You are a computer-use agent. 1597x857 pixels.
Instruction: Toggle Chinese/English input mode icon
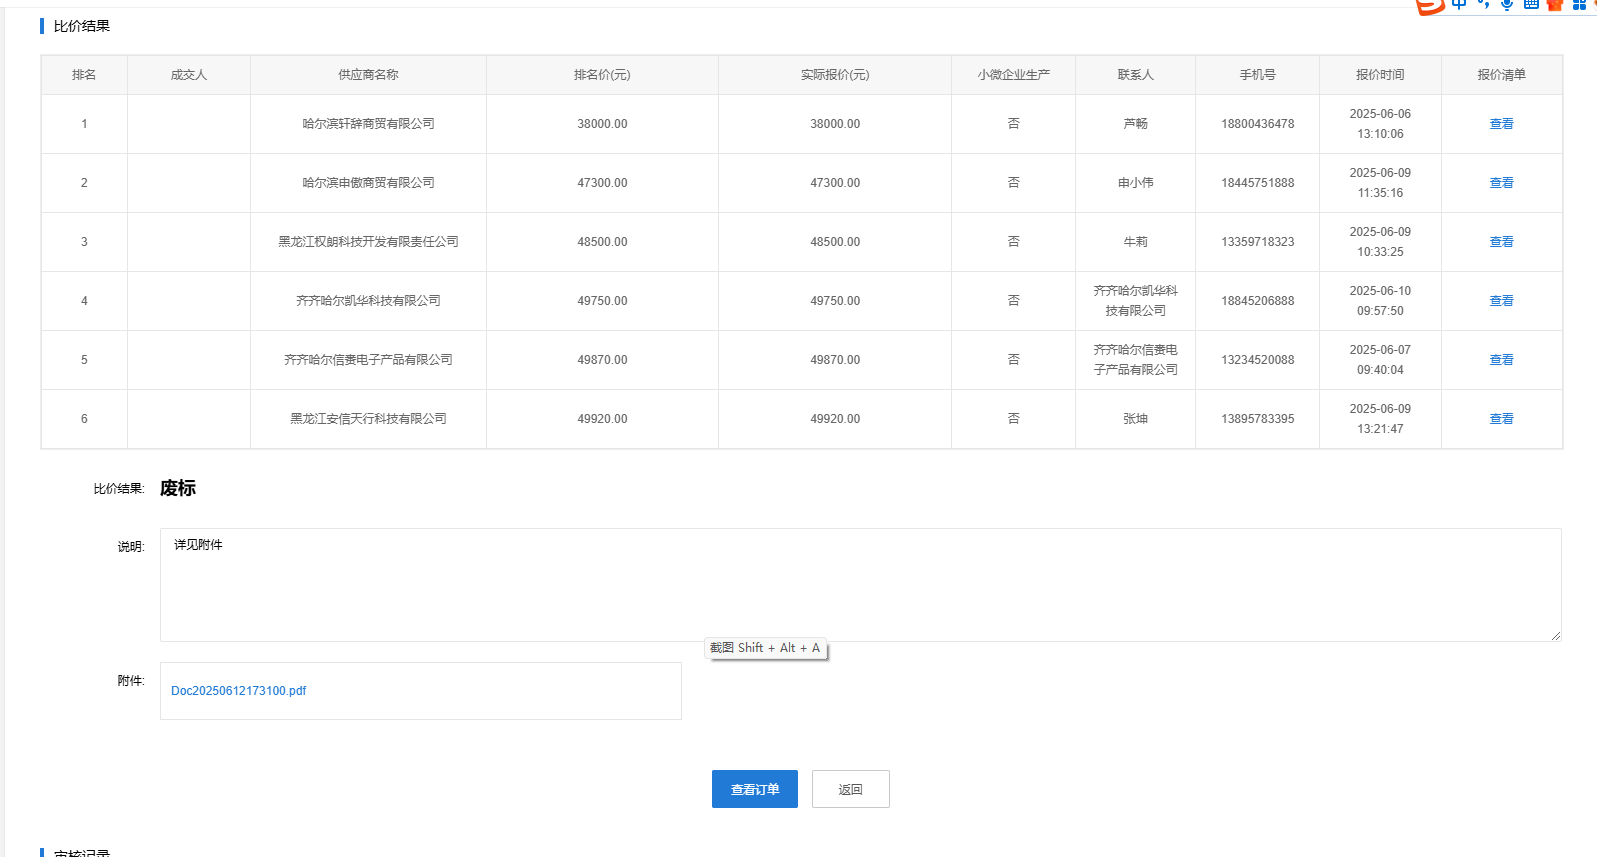1459,4
